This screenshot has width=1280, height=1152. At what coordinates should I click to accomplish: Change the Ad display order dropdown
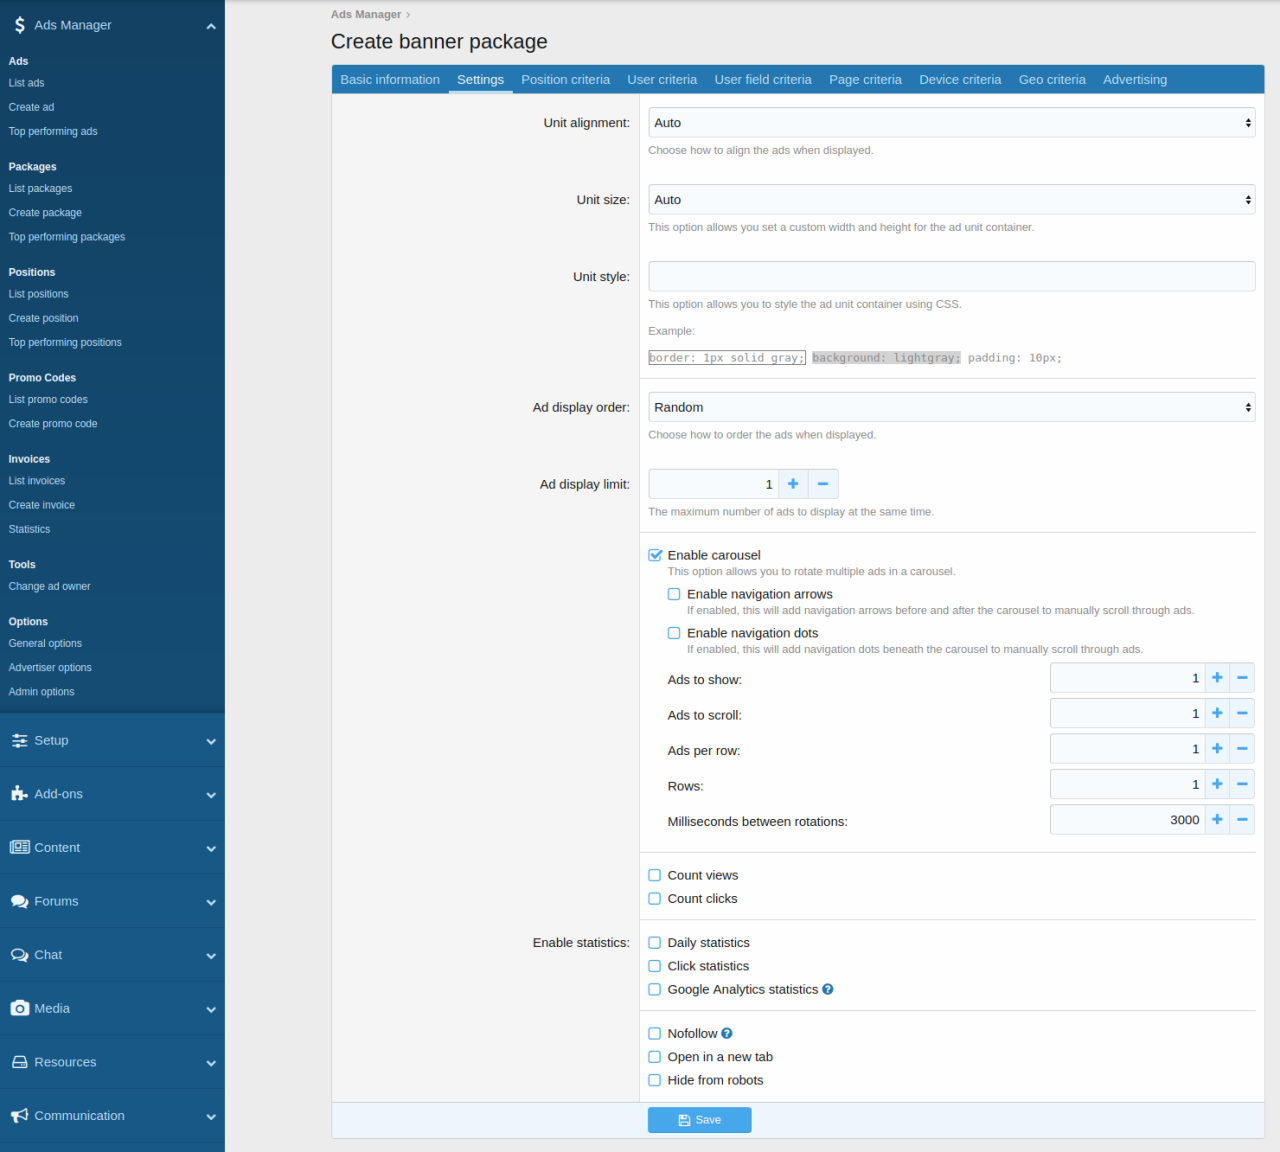point(951,407)
